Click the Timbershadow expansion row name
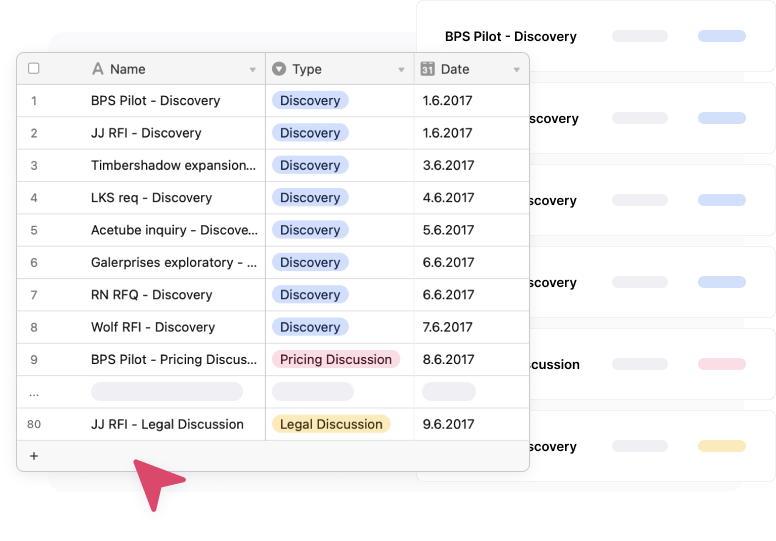Screen dimensions: 776x541 (172, 165)
